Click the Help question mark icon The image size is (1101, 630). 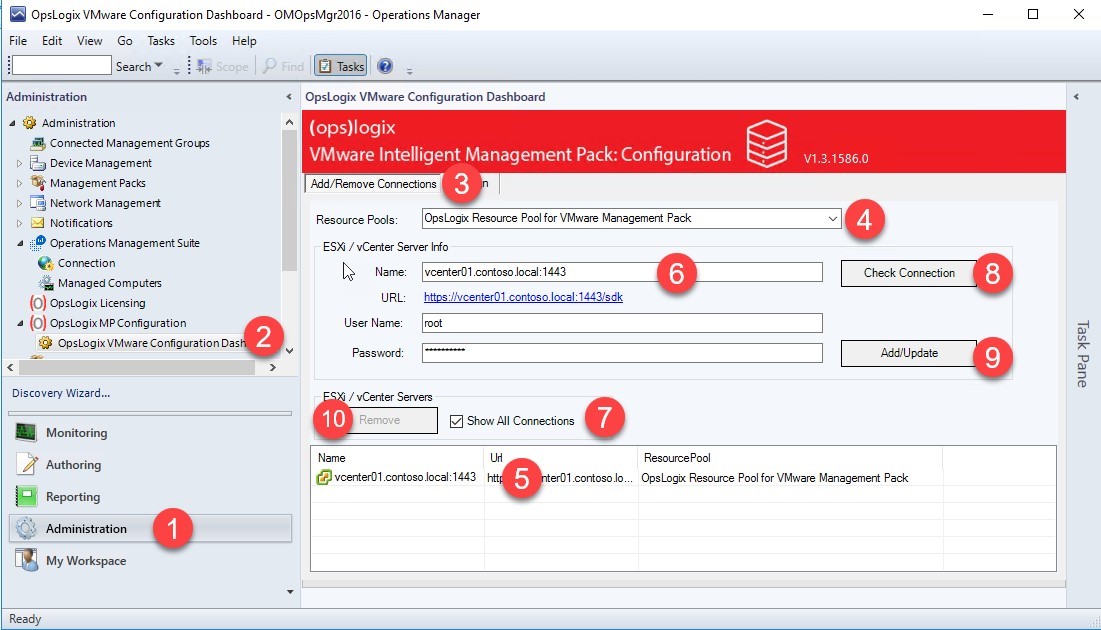point(385,66)
